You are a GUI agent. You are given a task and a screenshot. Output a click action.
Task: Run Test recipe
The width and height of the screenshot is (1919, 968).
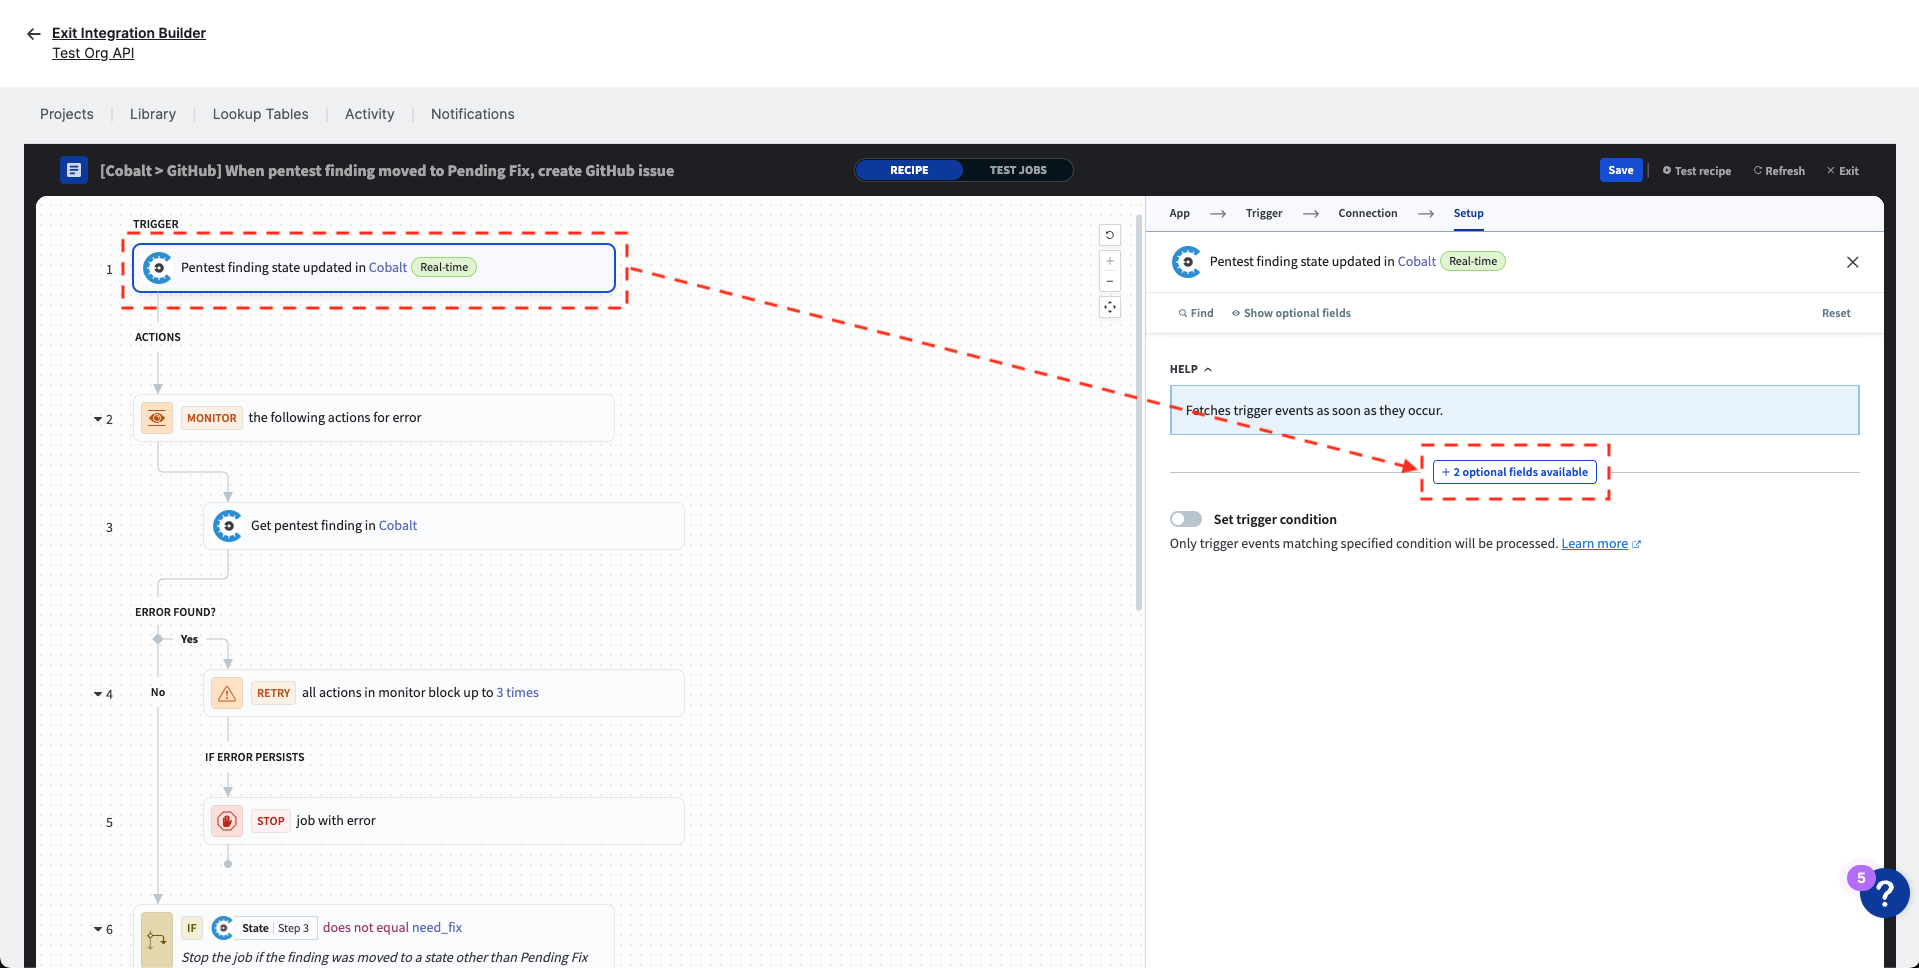[1697, 171]
